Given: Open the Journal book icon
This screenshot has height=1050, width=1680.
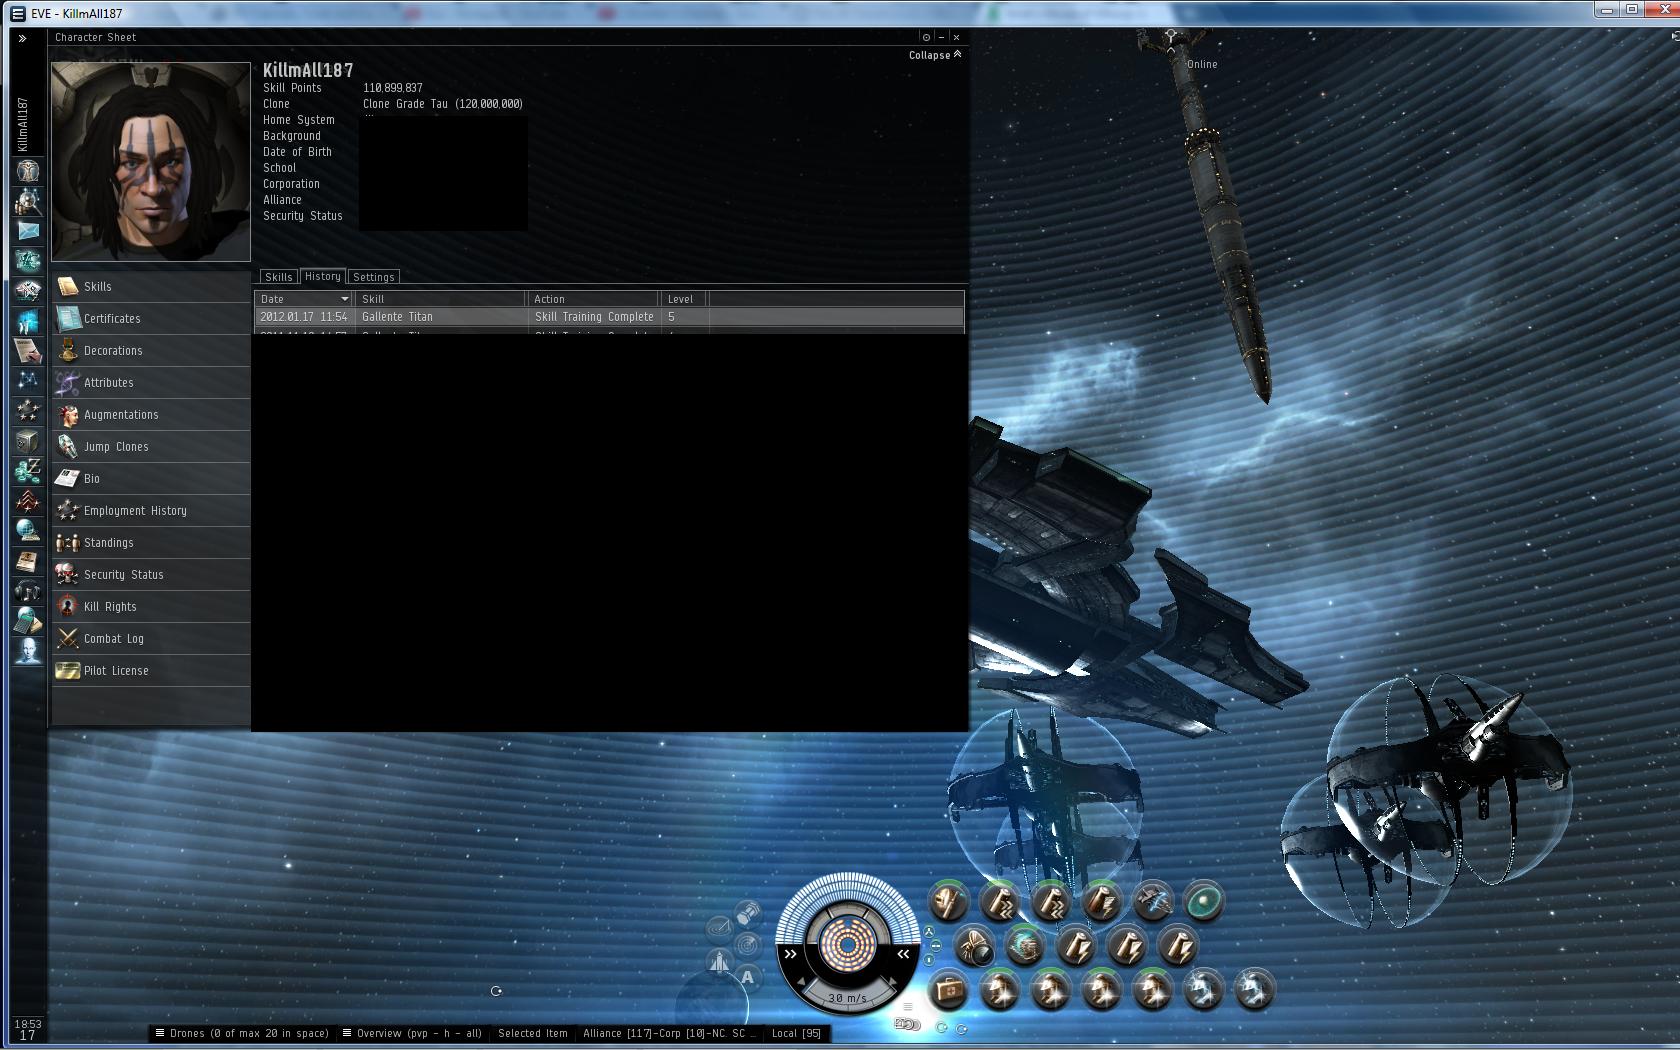Looking at the screenshot, I should point(28,561).
